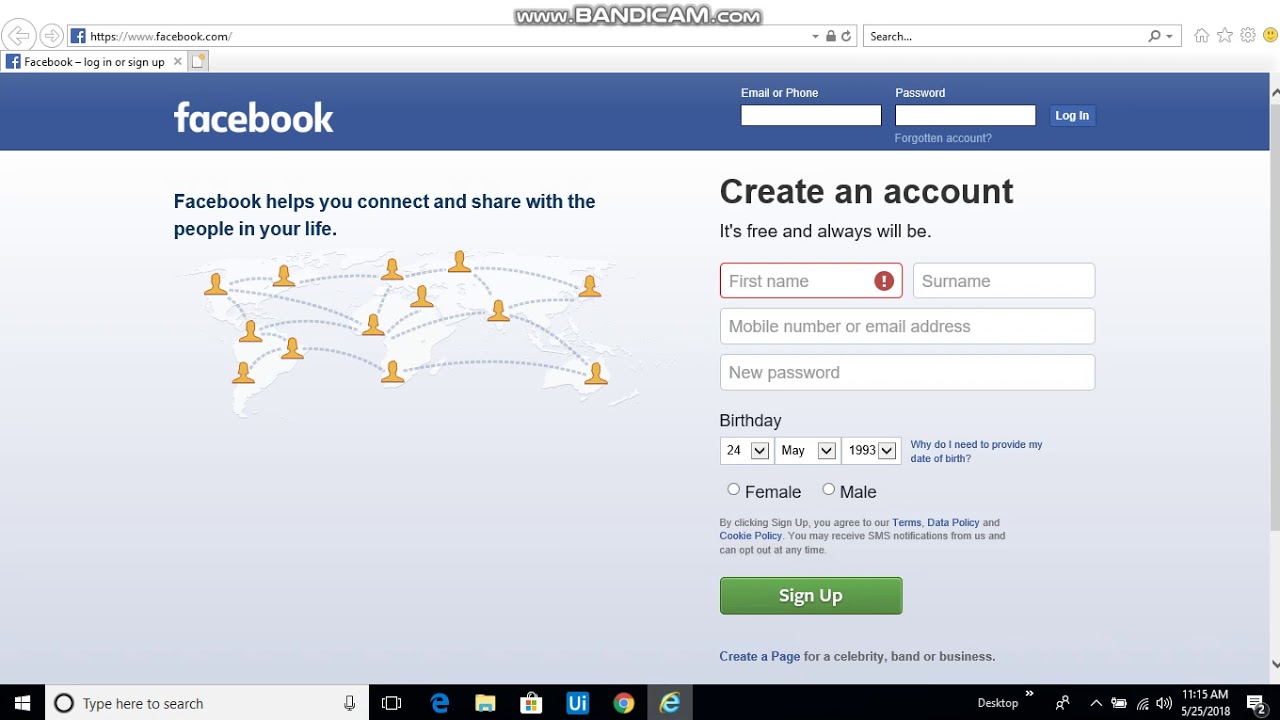
Task: Open the date of birth explanation link
Action: coord(976,451)
